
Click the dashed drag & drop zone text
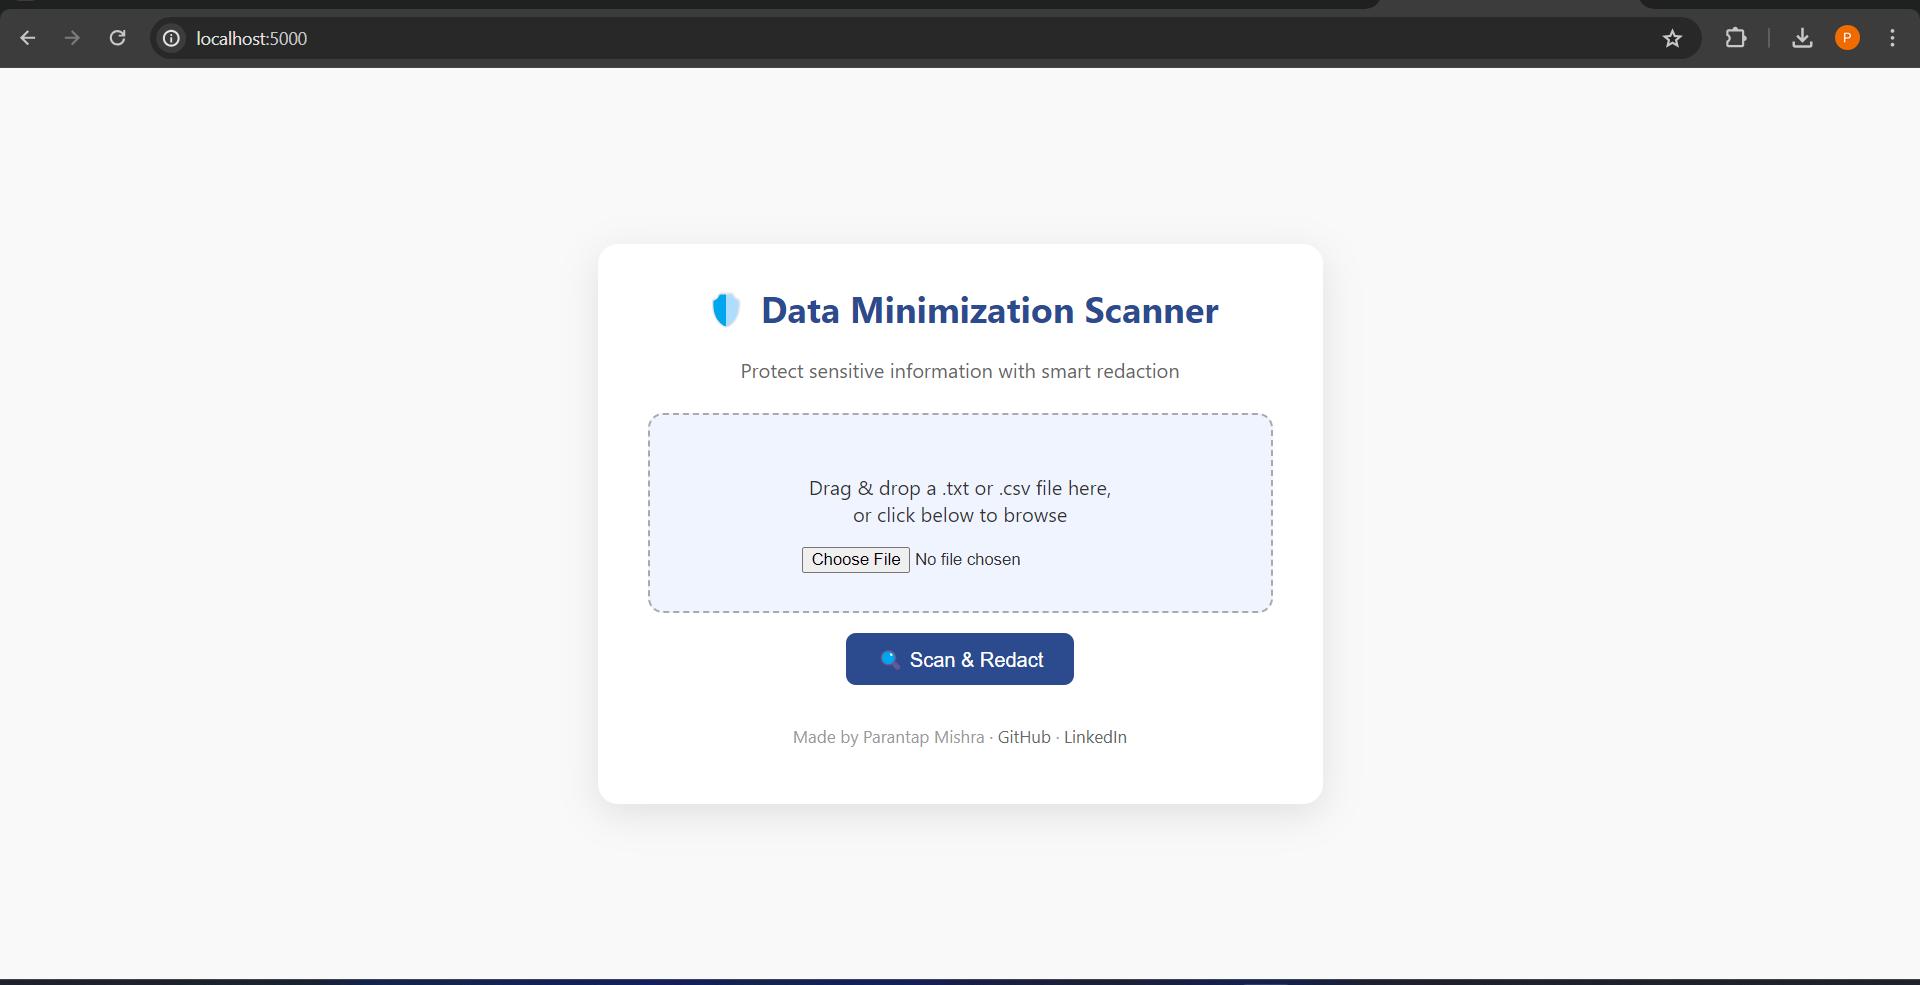coord(960,501)
